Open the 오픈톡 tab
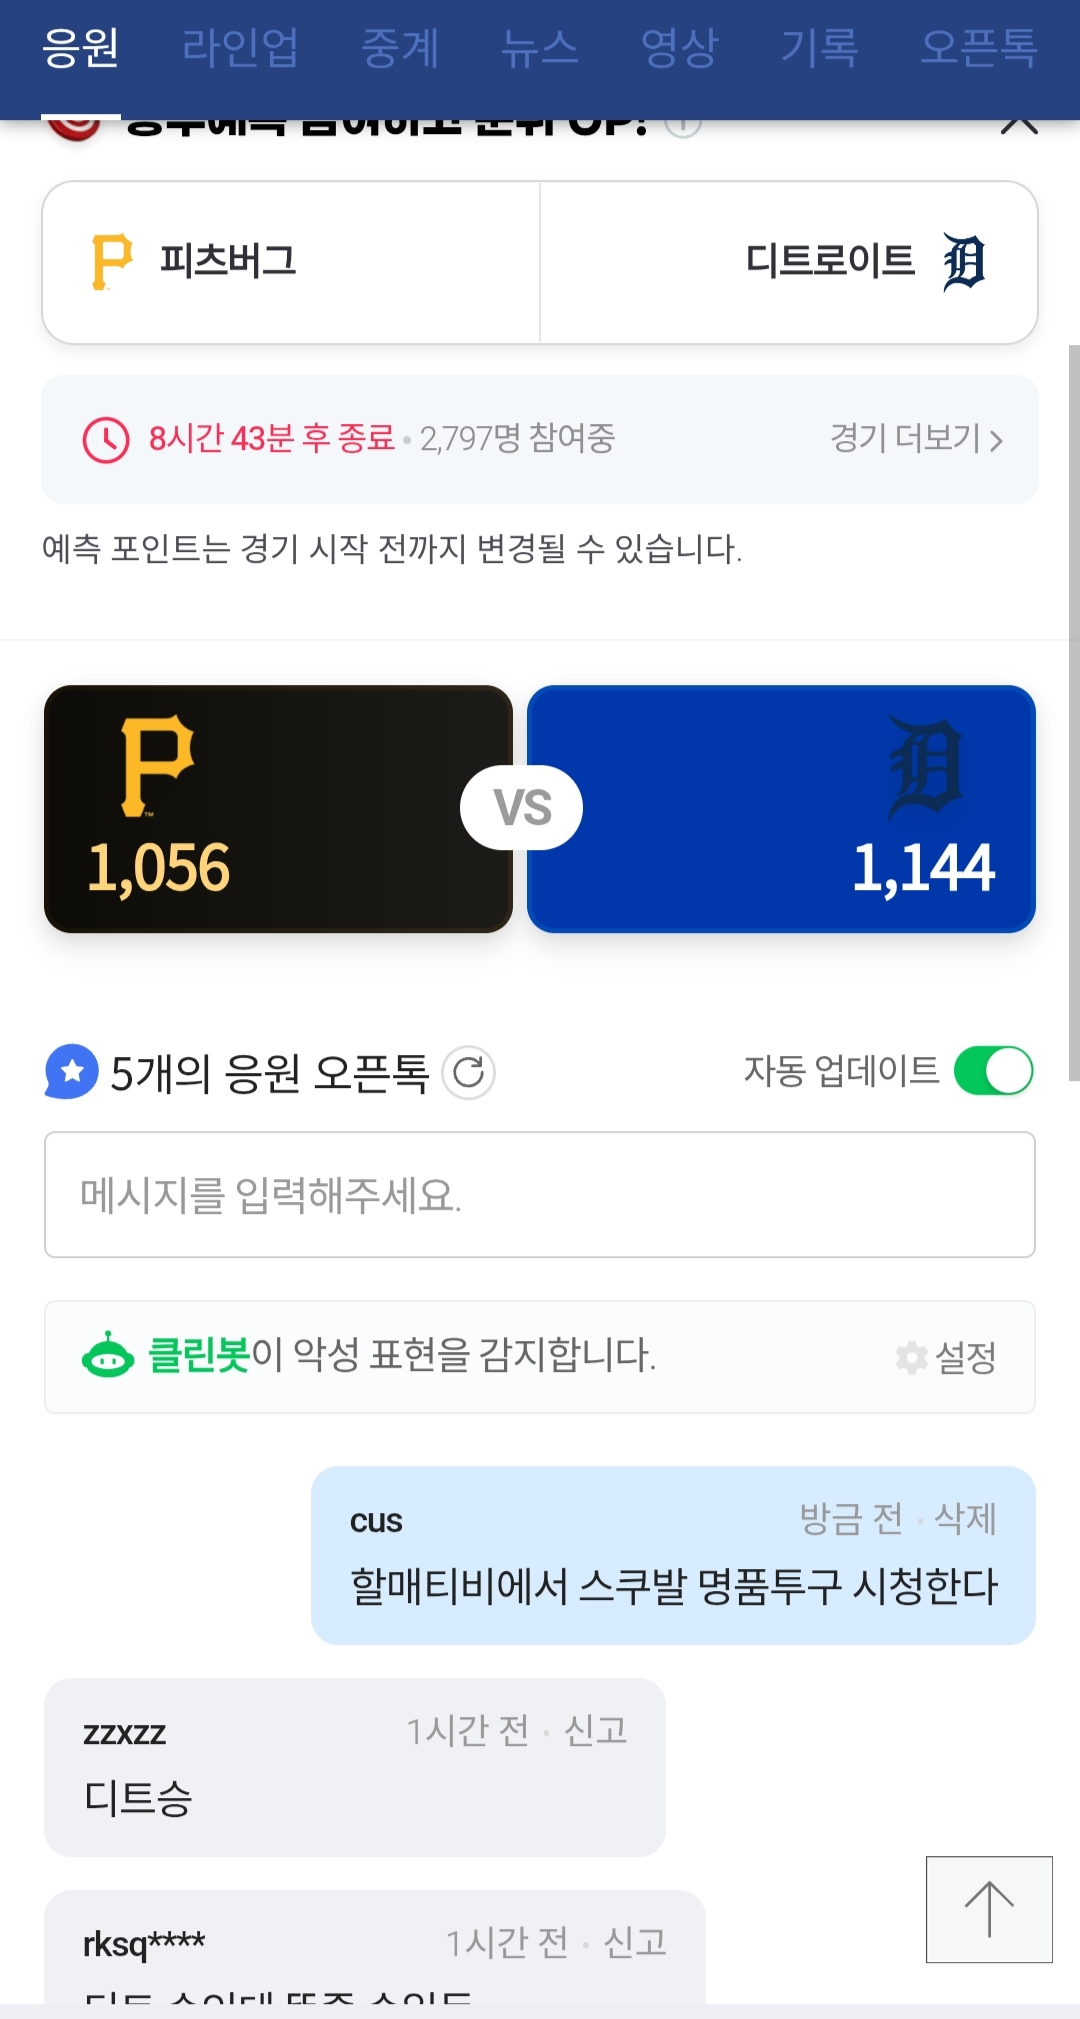1080x2019 pixels. point(978,48)
